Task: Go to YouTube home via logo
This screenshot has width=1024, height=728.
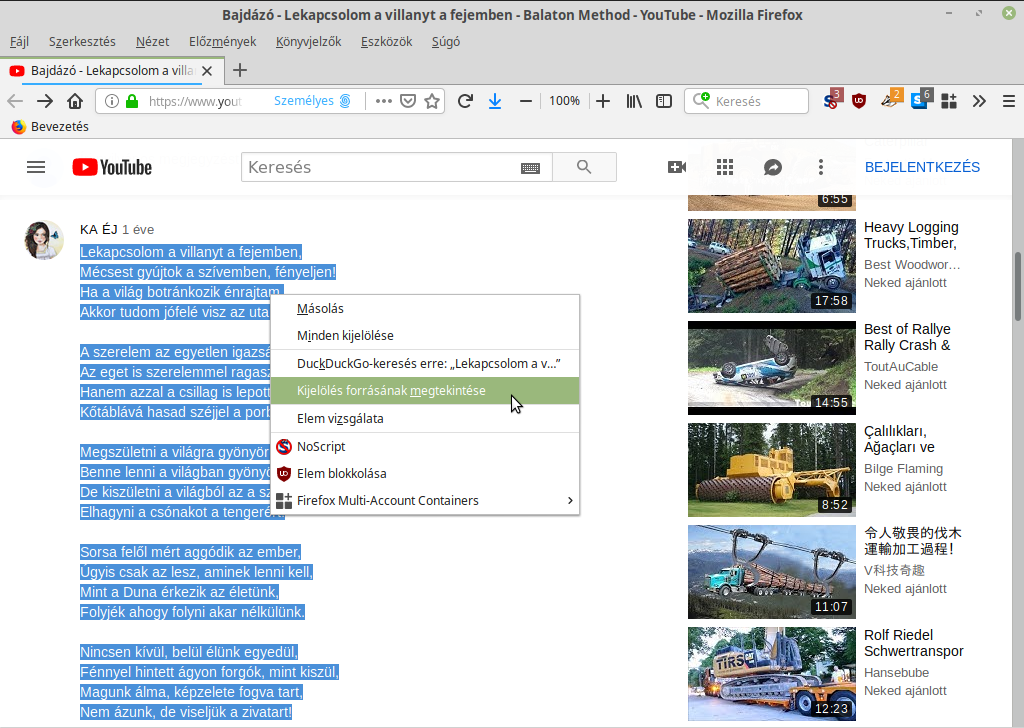Action: click(112, 167)
